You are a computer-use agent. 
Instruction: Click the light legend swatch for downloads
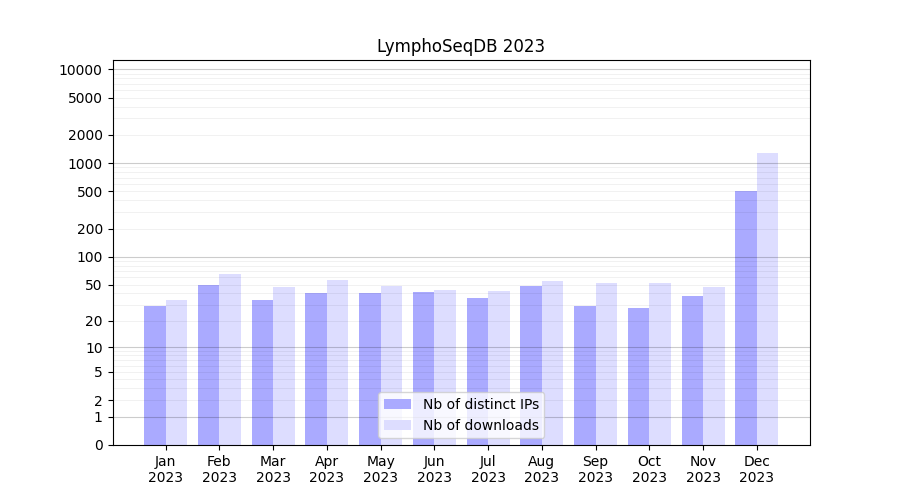tap(397, 425)
